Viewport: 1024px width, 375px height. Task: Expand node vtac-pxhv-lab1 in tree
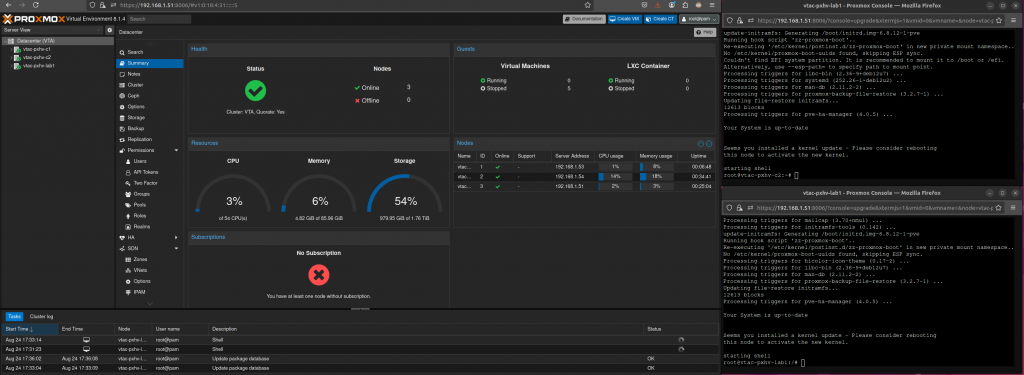(12, 66)
